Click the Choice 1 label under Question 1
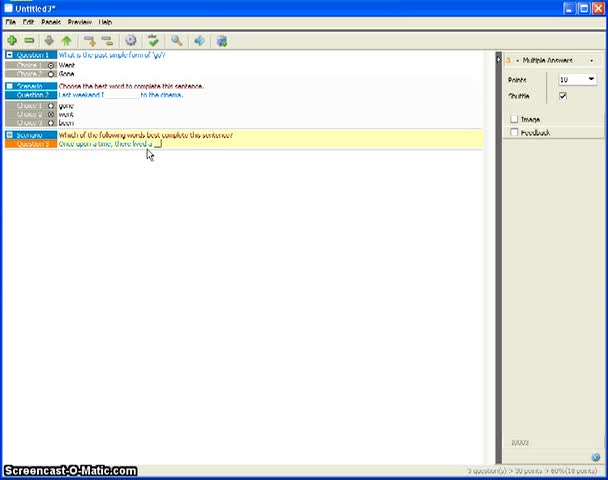 [29, 65]
